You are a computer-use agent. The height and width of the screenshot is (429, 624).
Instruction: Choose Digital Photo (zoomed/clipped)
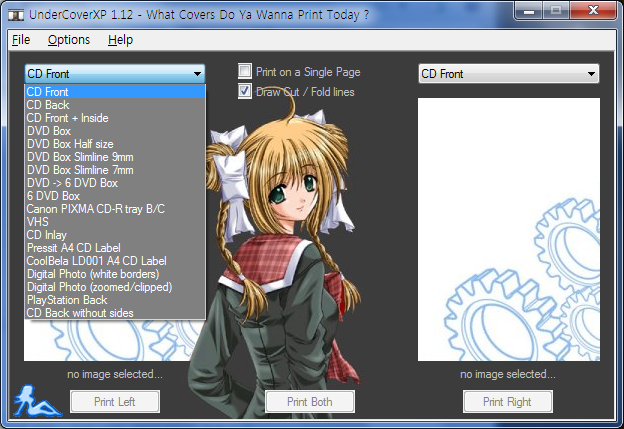tap(115, 287)
